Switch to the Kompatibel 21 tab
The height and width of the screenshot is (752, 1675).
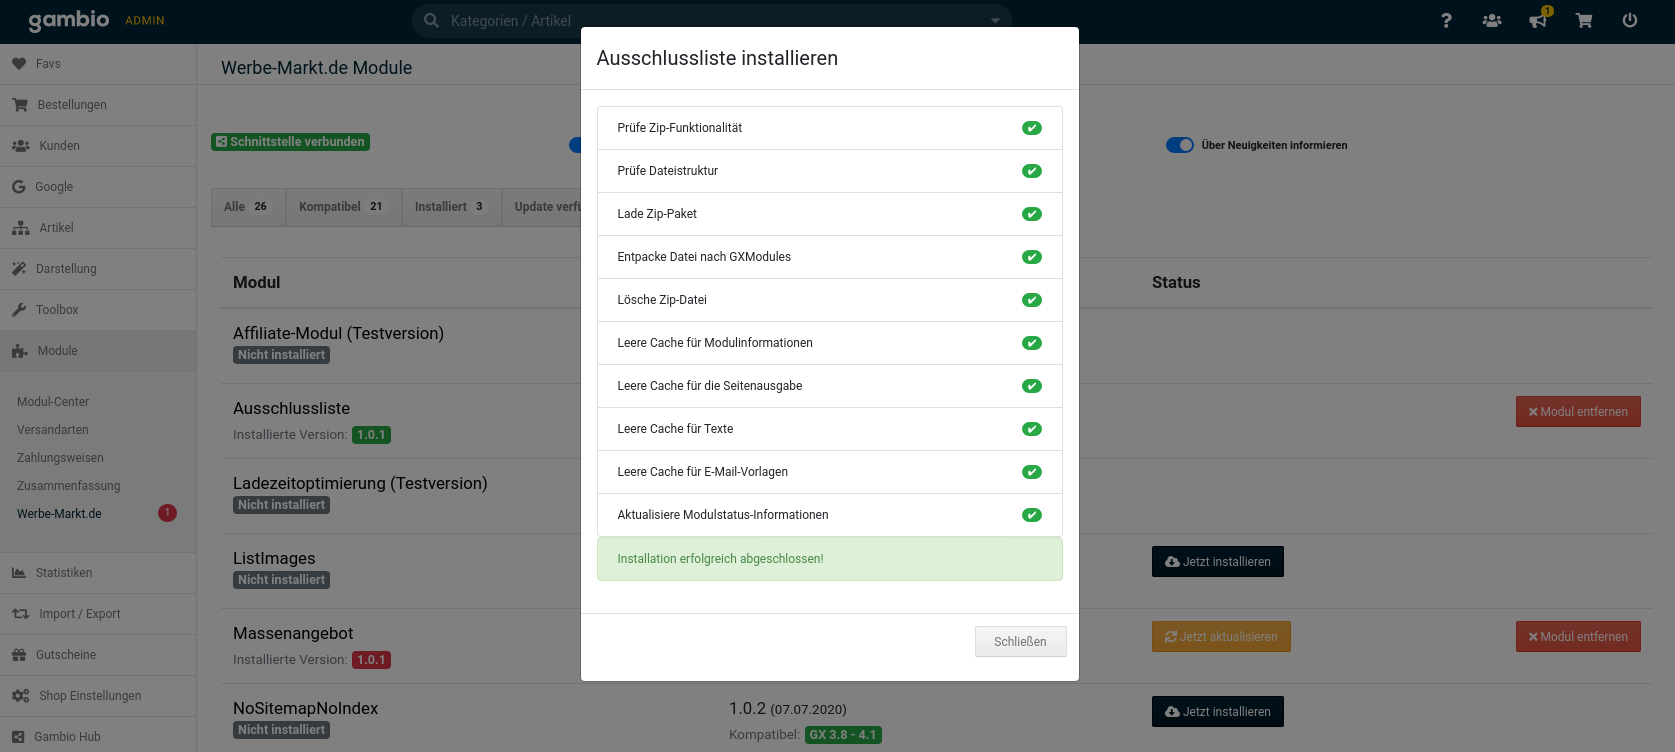pyautogui.click(x=343, y=206)
